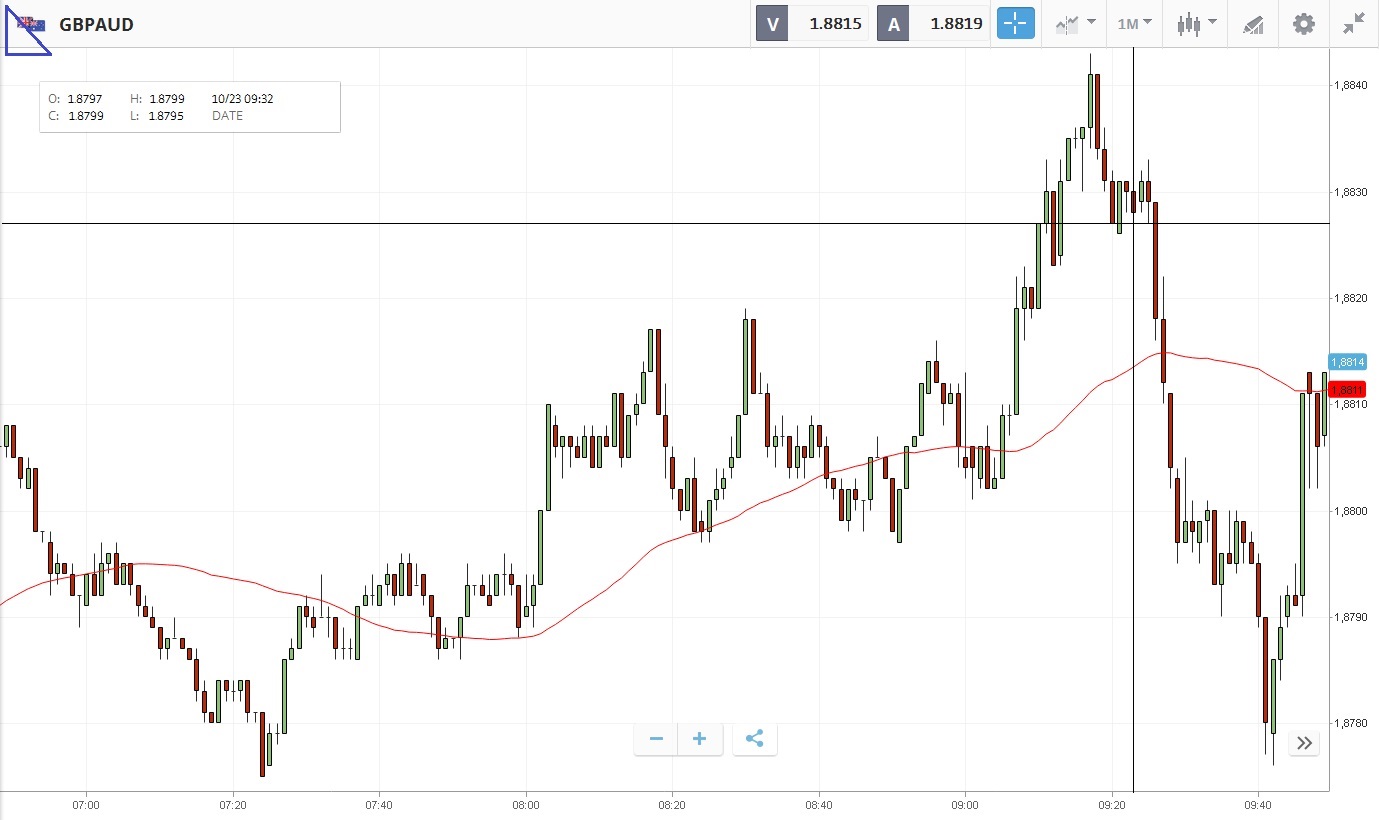Image resolution: width=1379 pixels, height=820 pixels.
Task: Zoom in chart with plus button
Action: pos(700,739)
